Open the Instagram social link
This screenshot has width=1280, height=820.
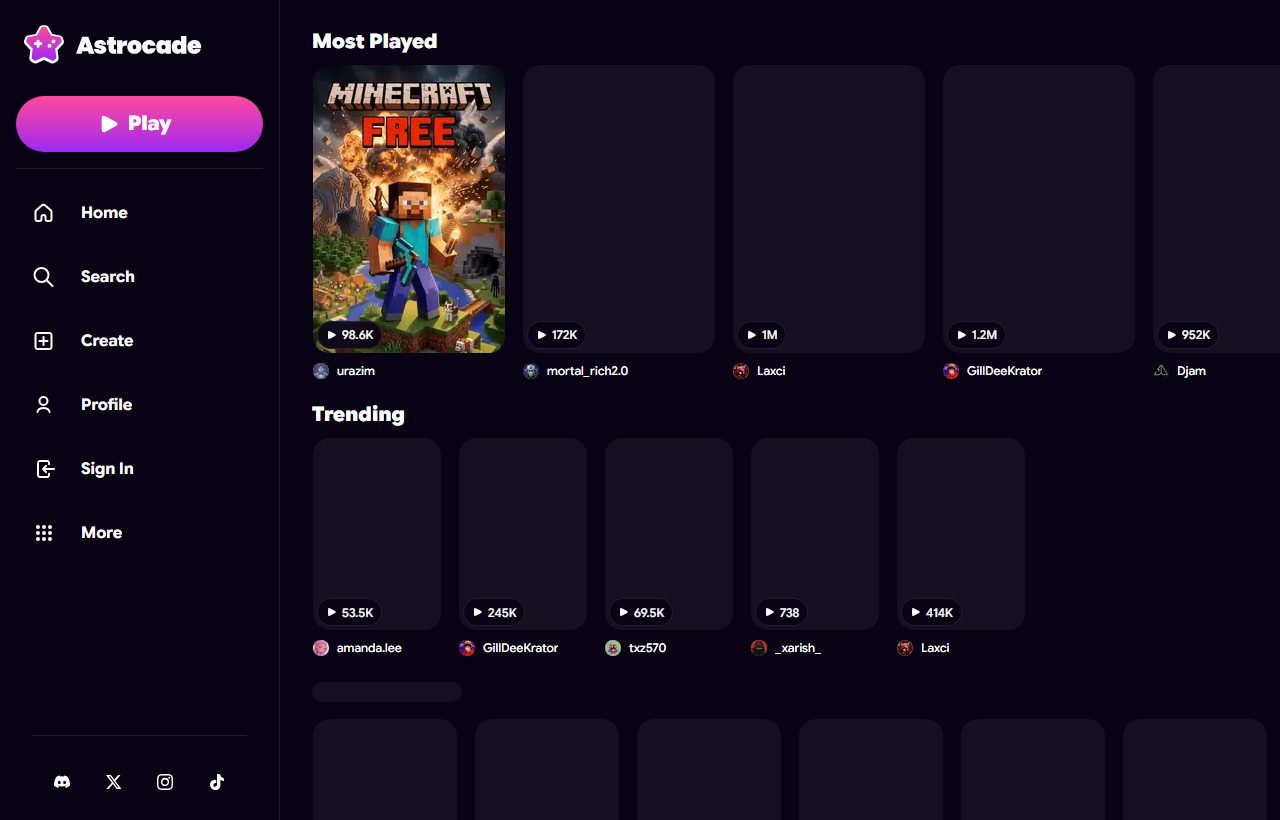[x=165, y=782]
